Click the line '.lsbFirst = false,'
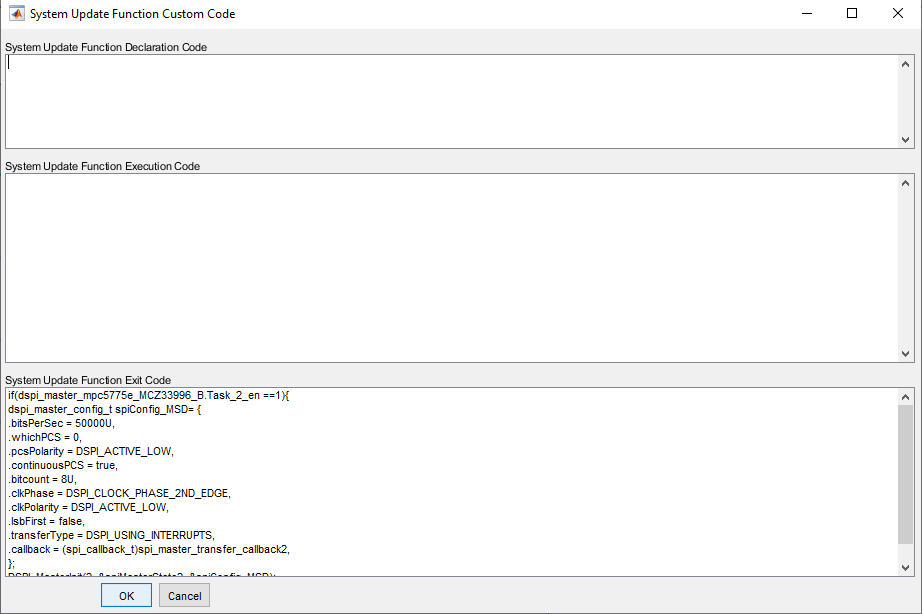 pyautogui.click(x=46, y=522)
